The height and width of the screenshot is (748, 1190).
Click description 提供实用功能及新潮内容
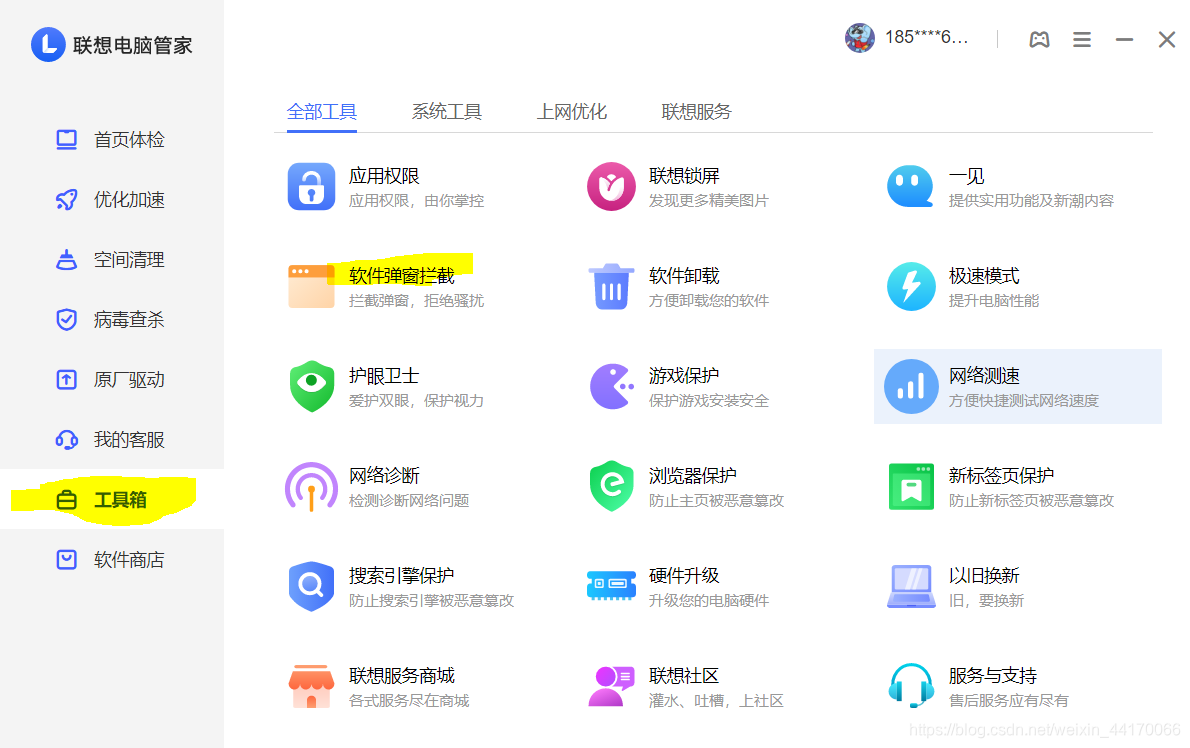[x=1031, y=200]
